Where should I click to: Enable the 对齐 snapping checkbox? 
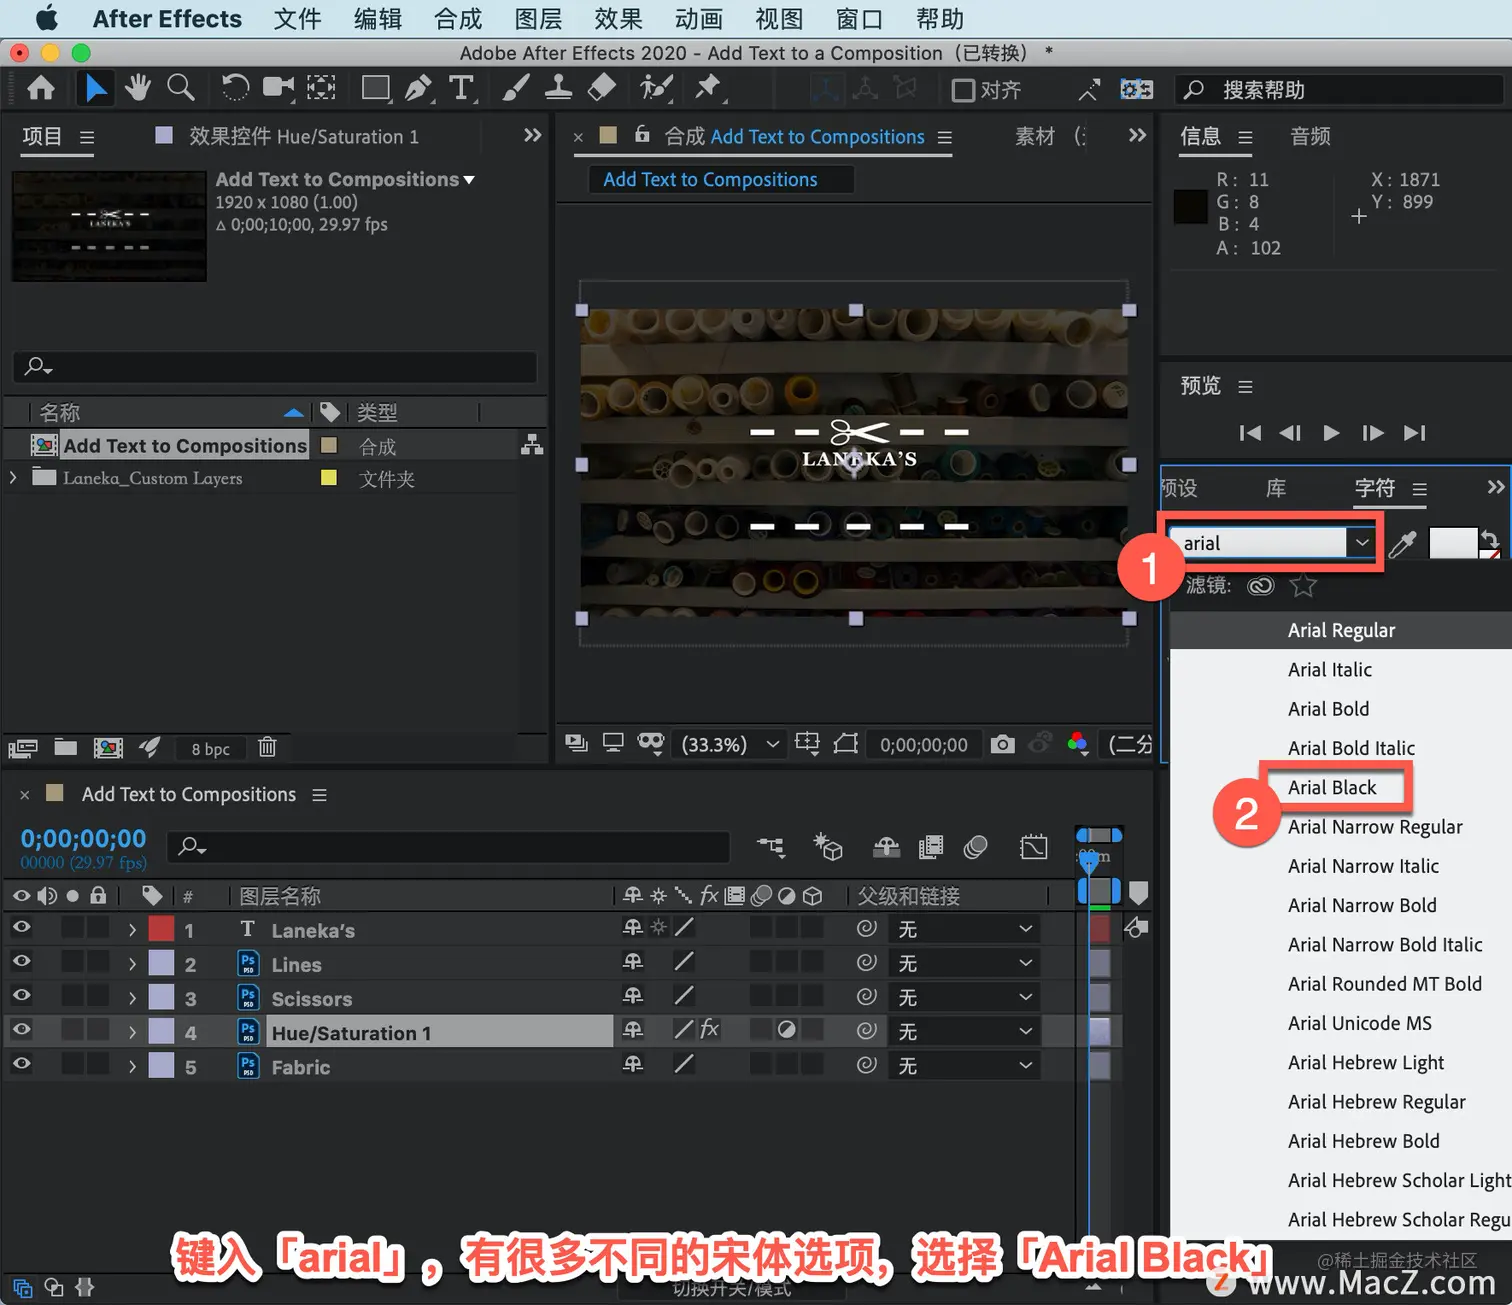(963, 91)
